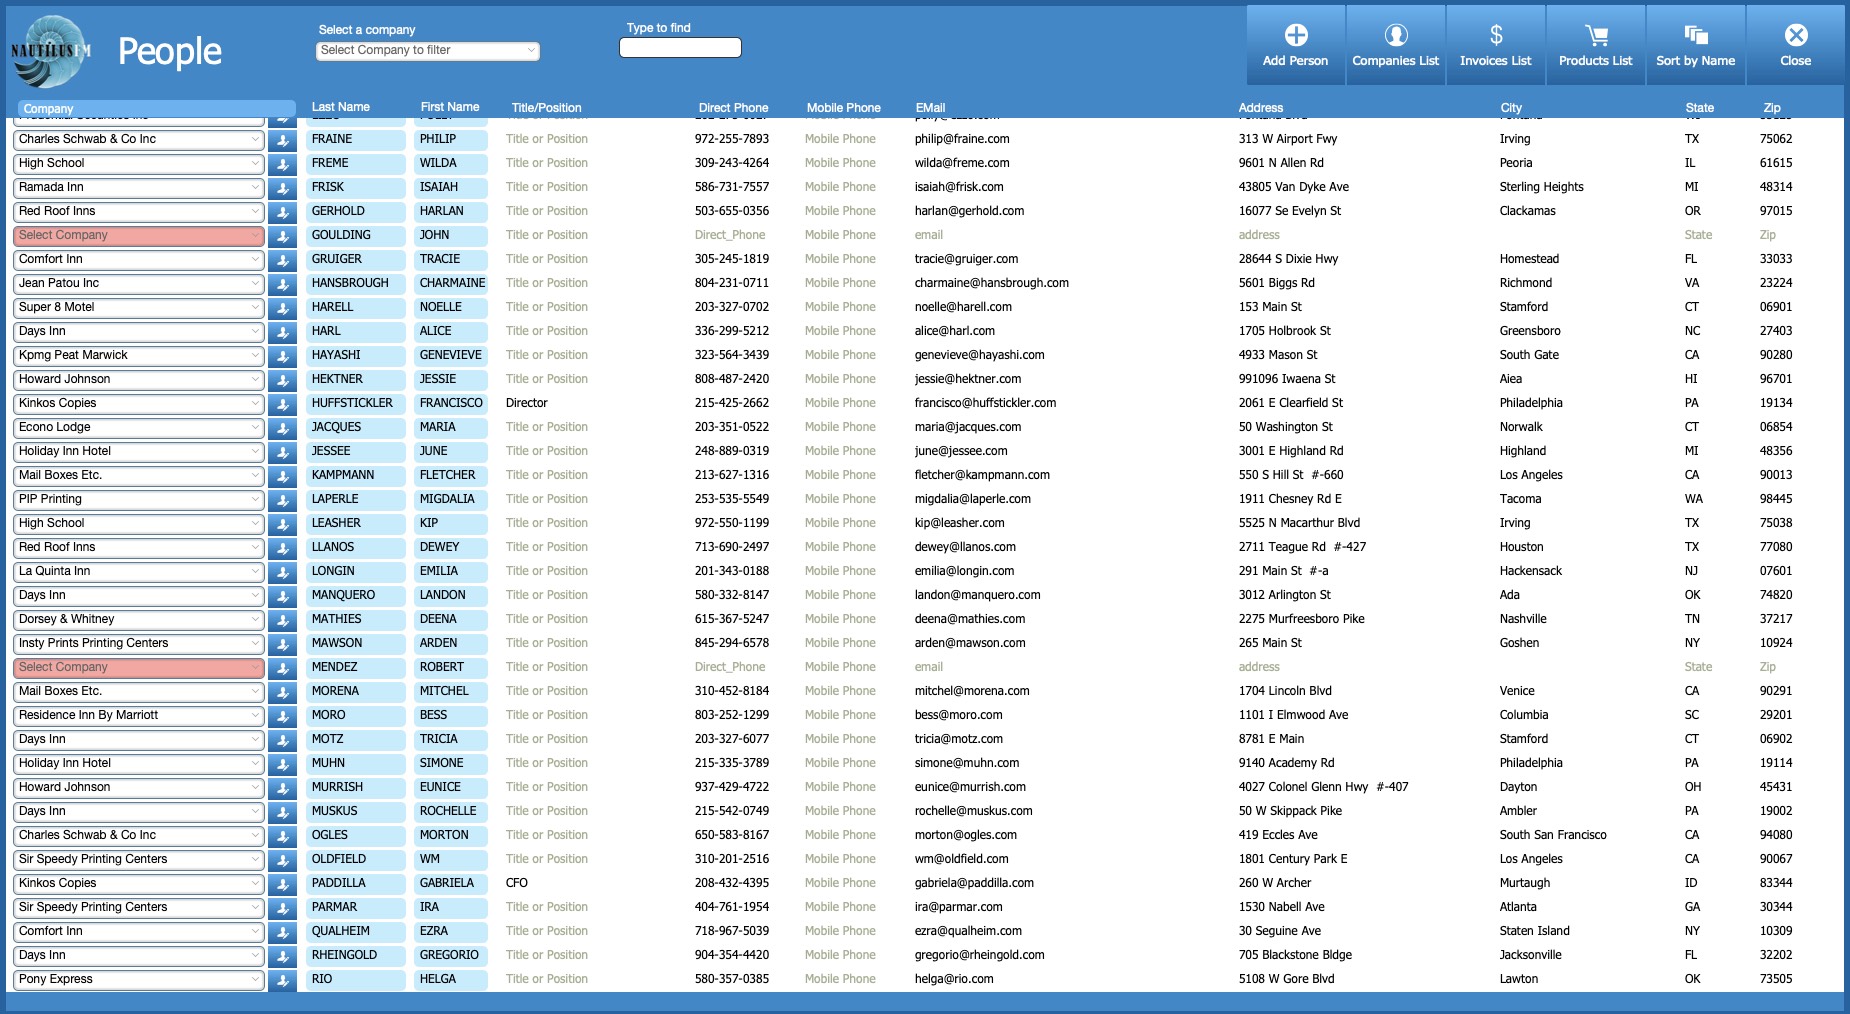The height and width of the screenshot is (1014, 1850).
Task: Click first name field GREGORIO
Action: [x=451, y=955]
